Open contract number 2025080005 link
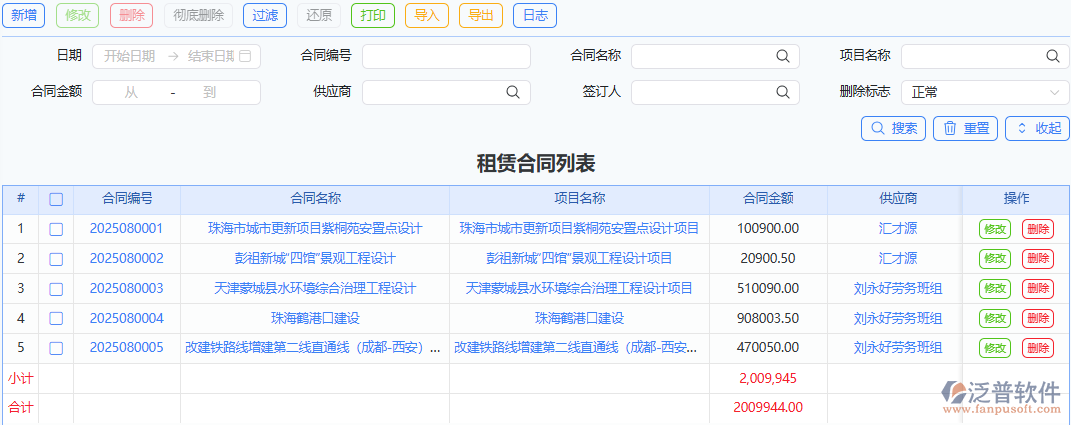Image resolution: width=1071 pixels, height=425 pixels. point(126,348)
